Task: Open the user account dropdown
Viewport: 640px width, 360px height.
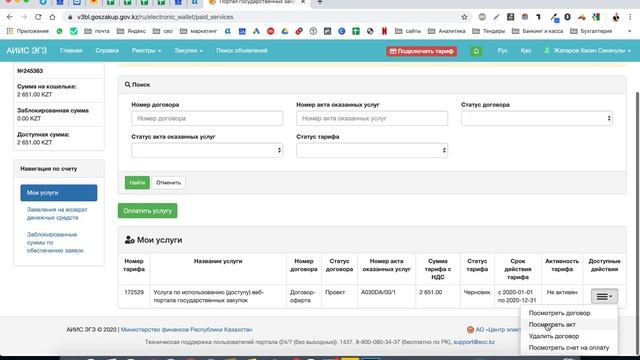Action: click(587, 51)
